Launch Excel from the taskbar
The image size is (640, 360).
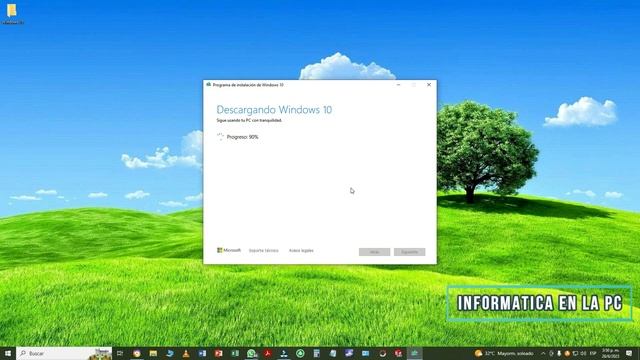[x=235, y=353]
